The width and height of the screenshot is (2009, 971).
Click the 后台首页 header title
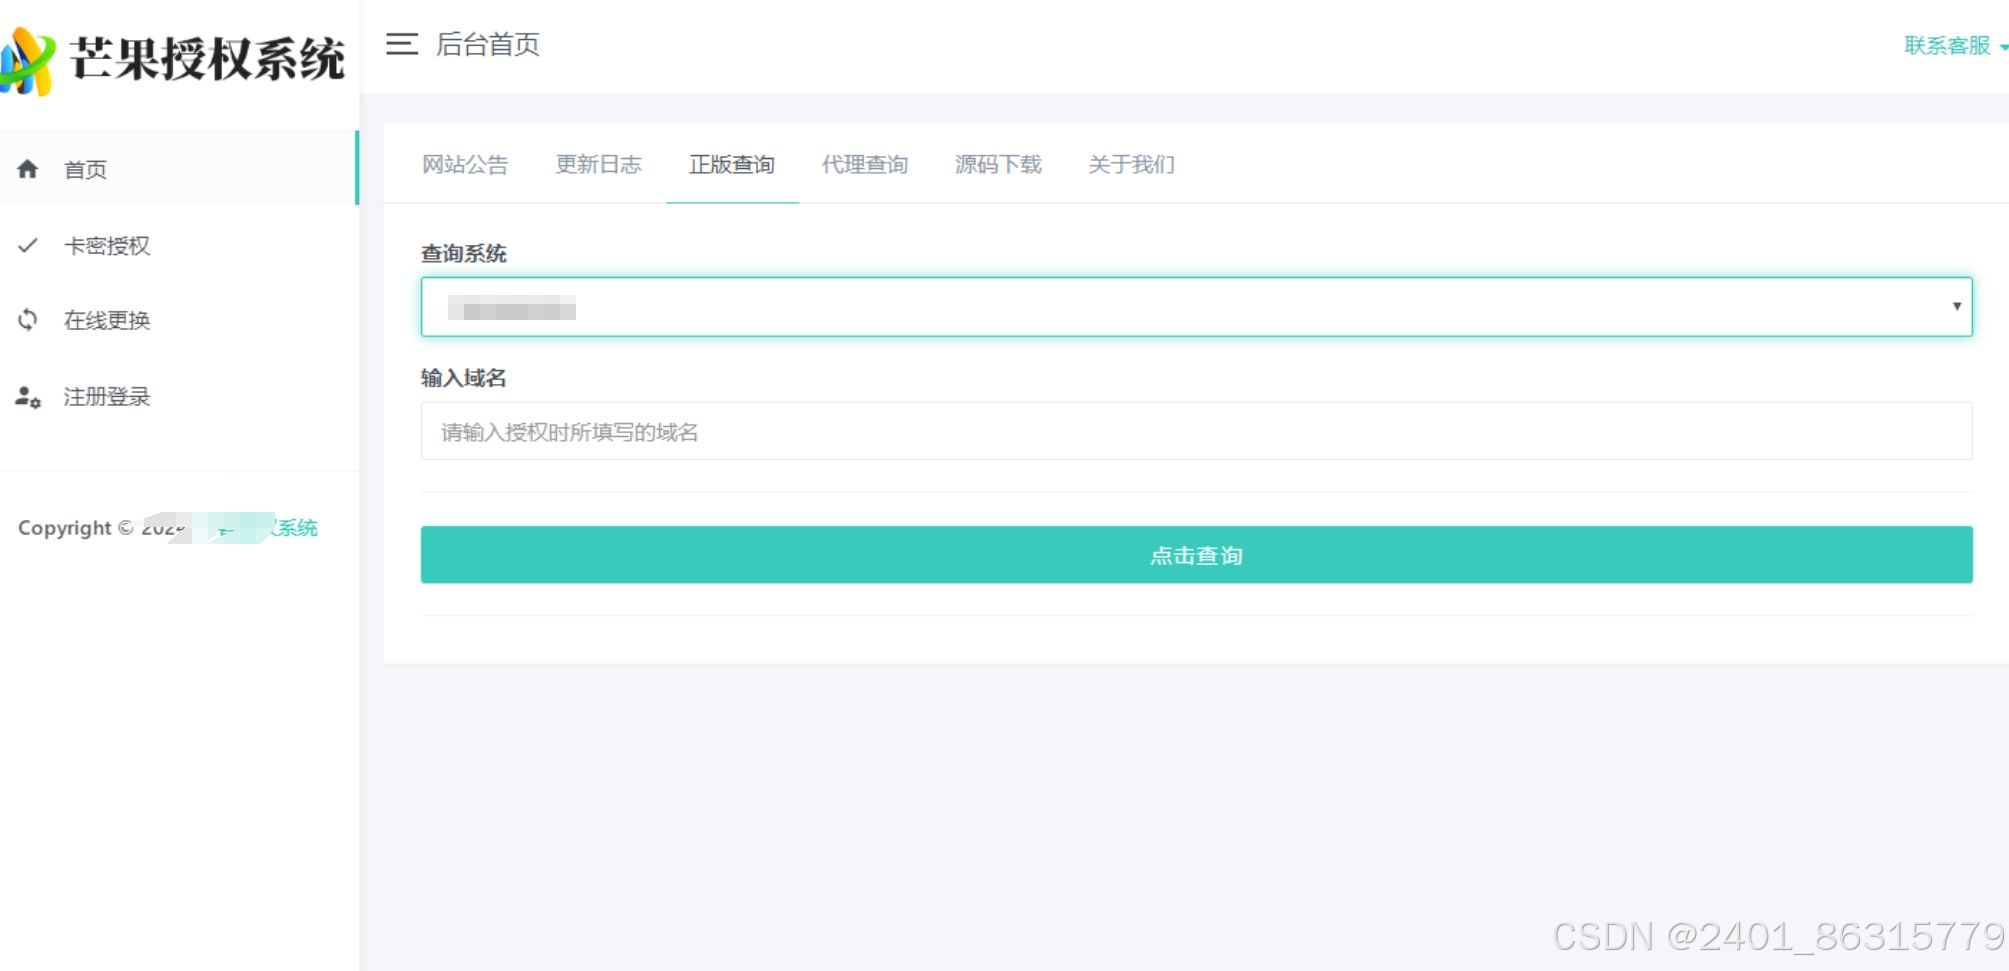(487, 44)
